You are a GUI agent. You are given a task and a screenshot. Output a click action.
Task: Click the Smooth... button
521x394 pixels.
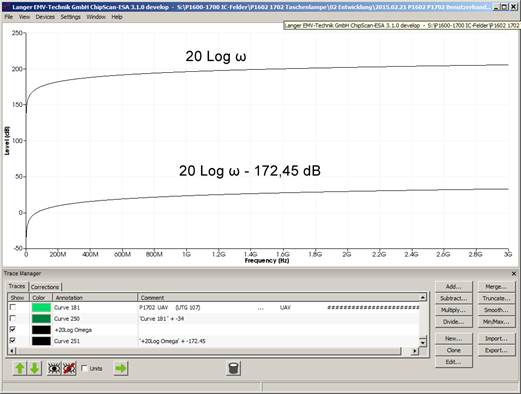pos(496,310)
